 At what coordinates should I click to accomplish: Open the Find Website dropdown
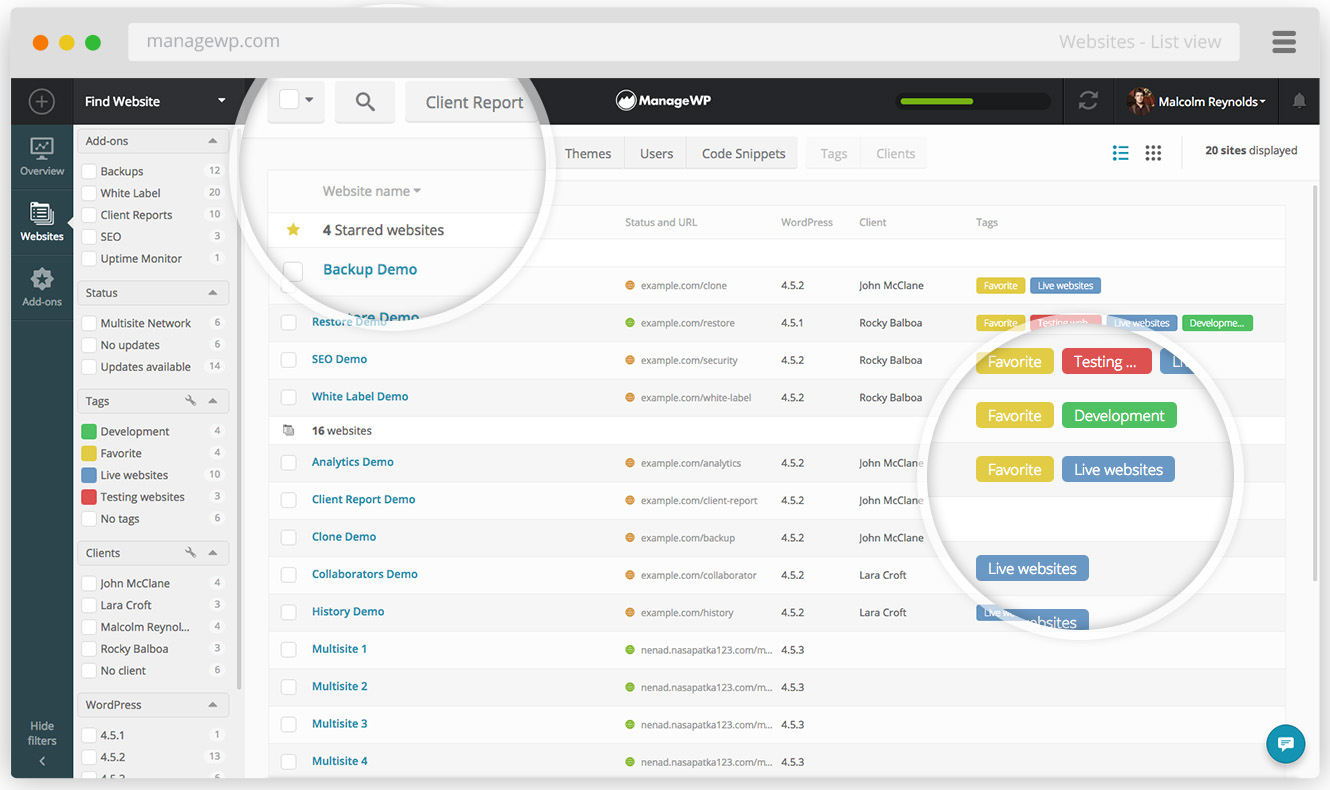pos(152,101)
